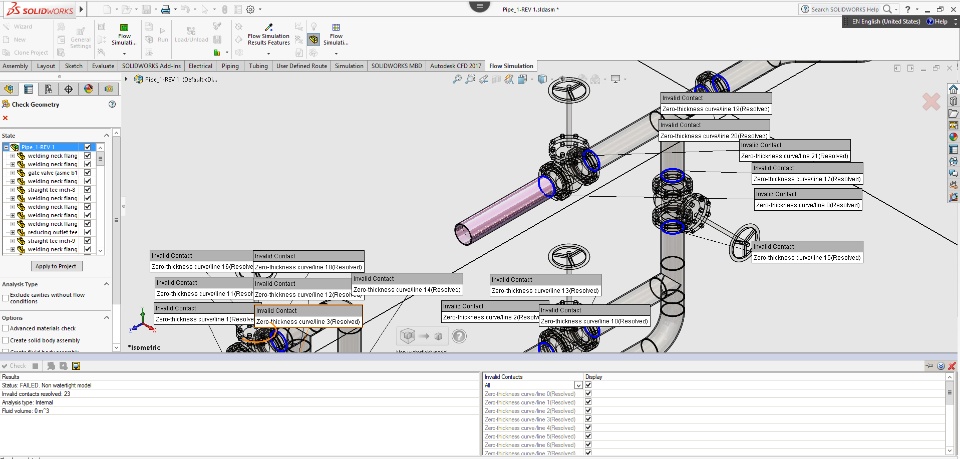
Task: Click the Save icon in the top toolbar
Action: (146, 9)
